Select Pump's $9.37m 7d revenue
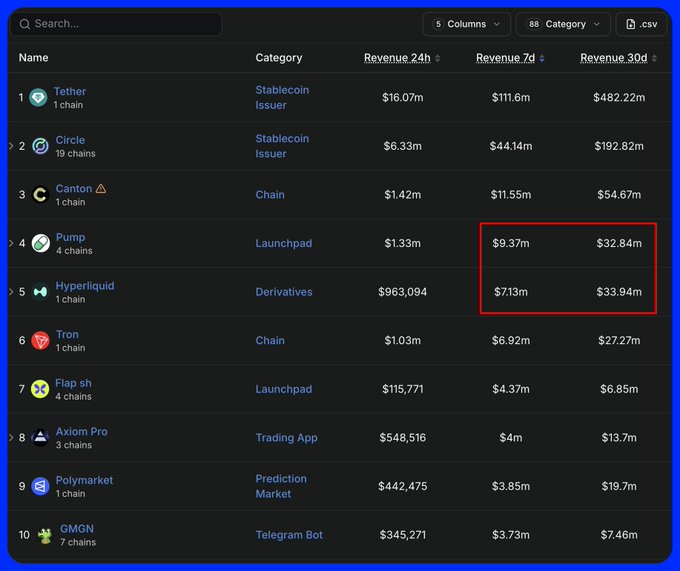 click(x=511, y=243)
